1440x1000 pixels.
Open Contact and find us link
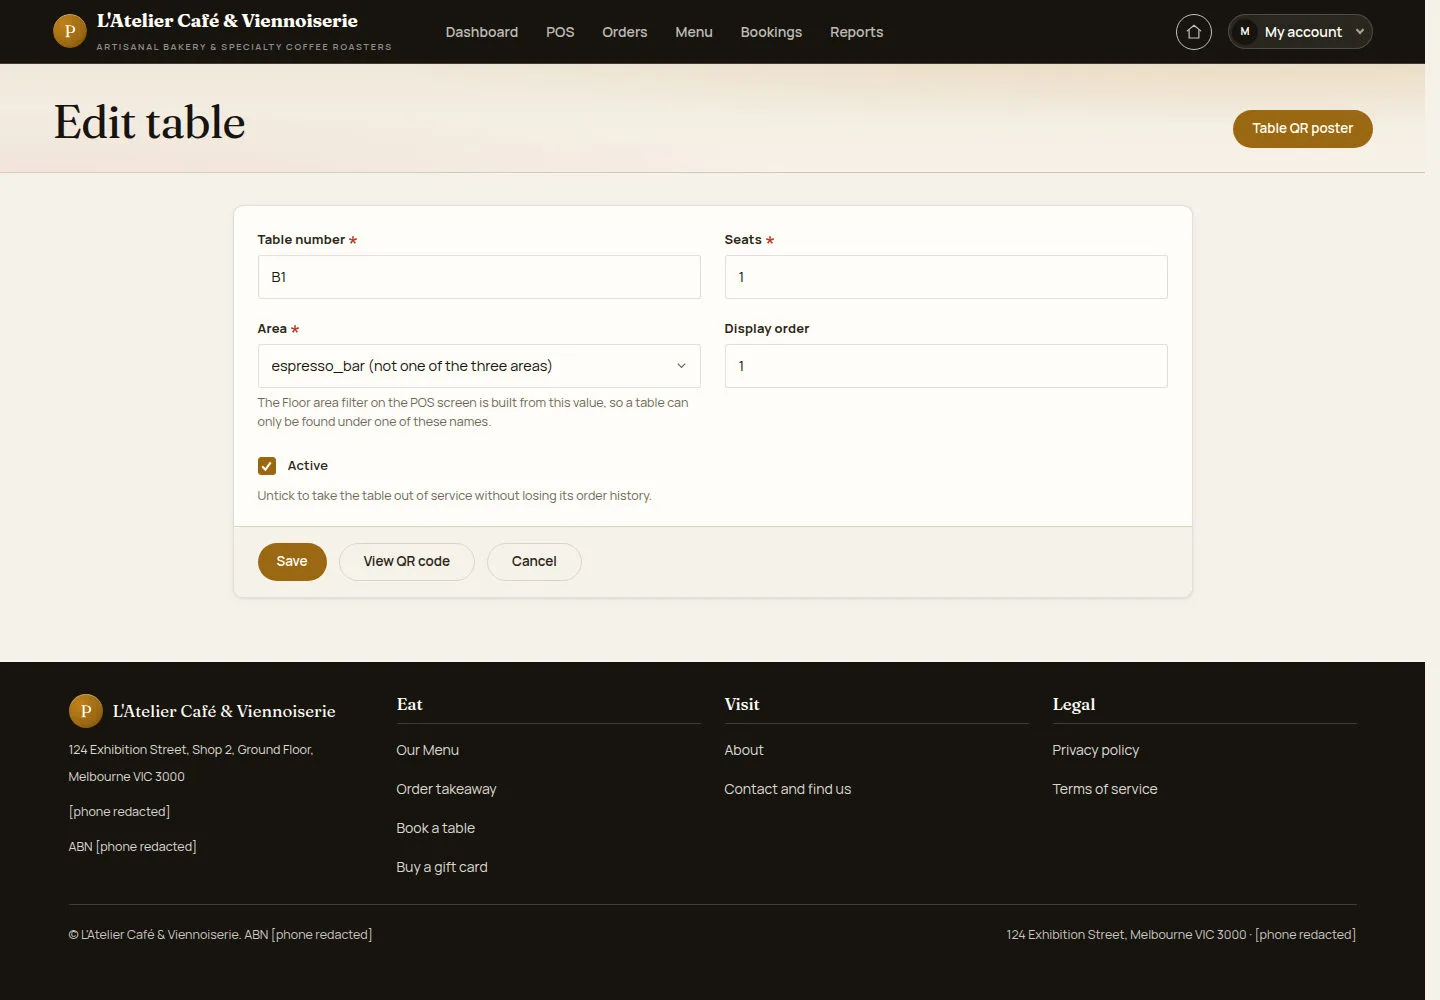tap(788, 789)
